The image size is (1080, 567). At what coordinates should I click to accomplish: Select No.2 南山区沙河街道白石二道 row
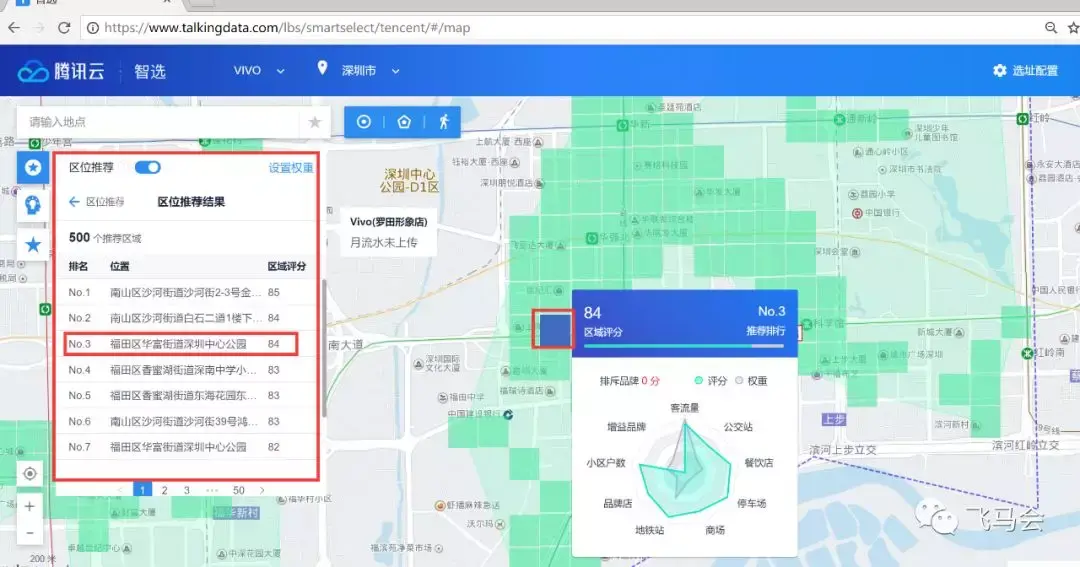185,318
